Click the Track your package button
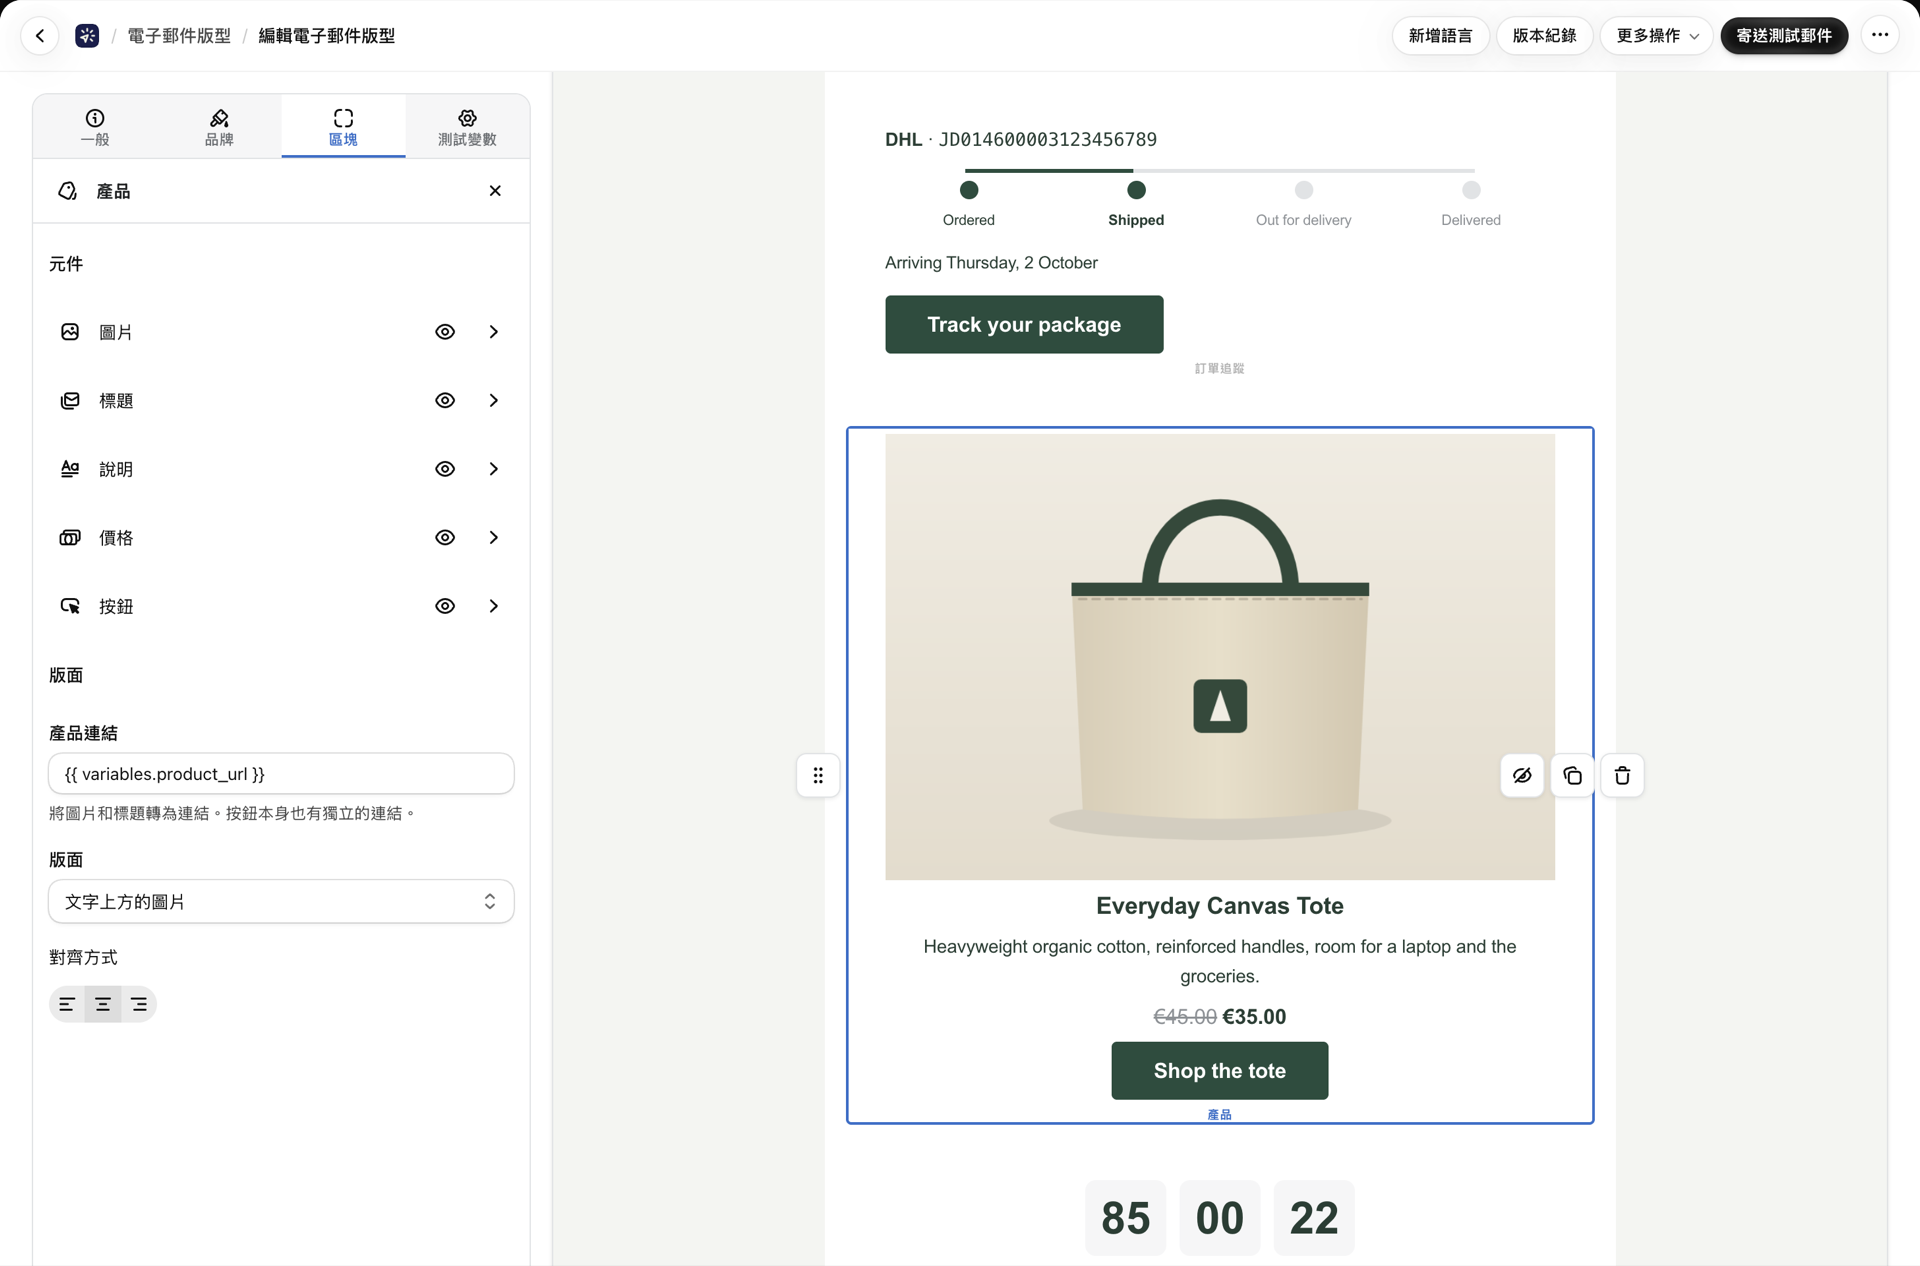1920x1266 pixels. pyautogui.click(x=1024, y=325)
